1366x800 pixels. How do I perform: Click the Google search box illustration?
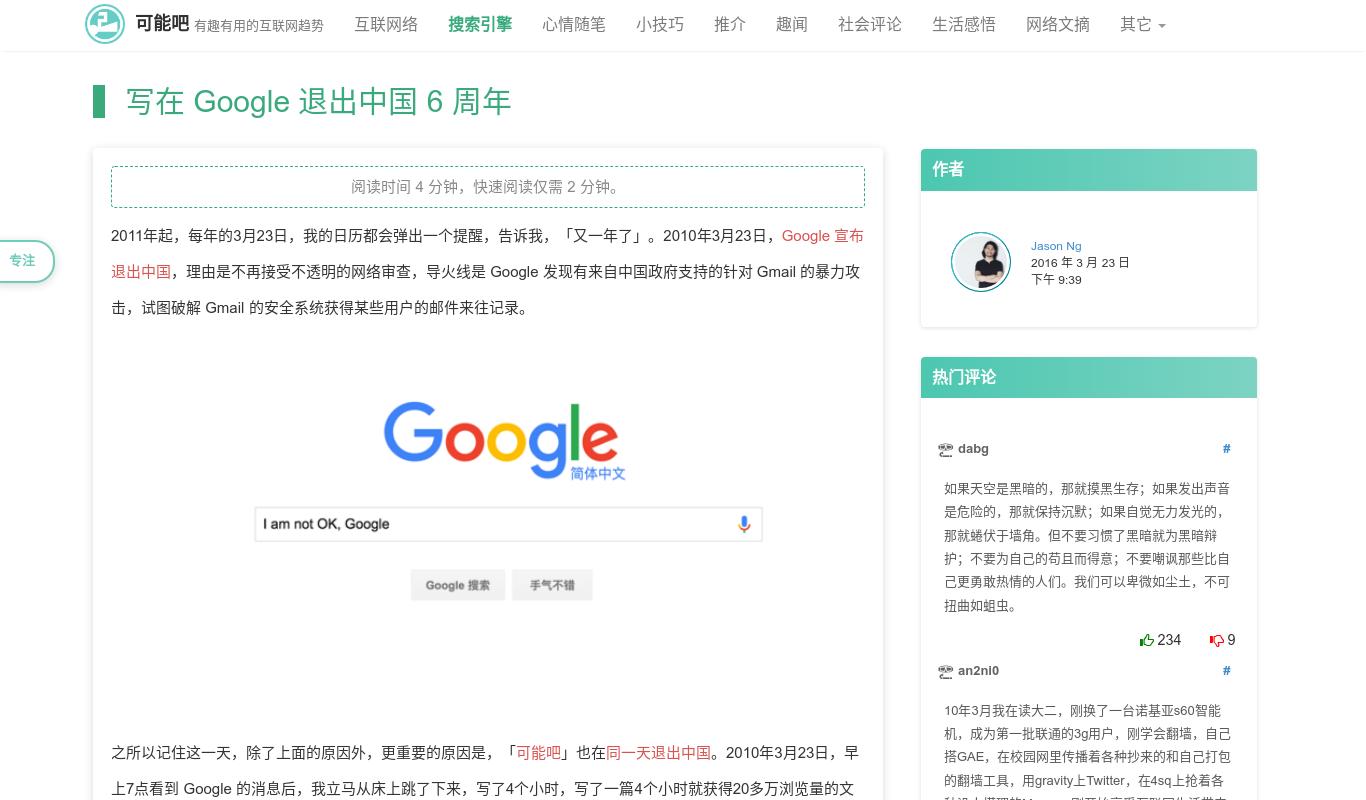pyautogui.click(x=490, y=524)
